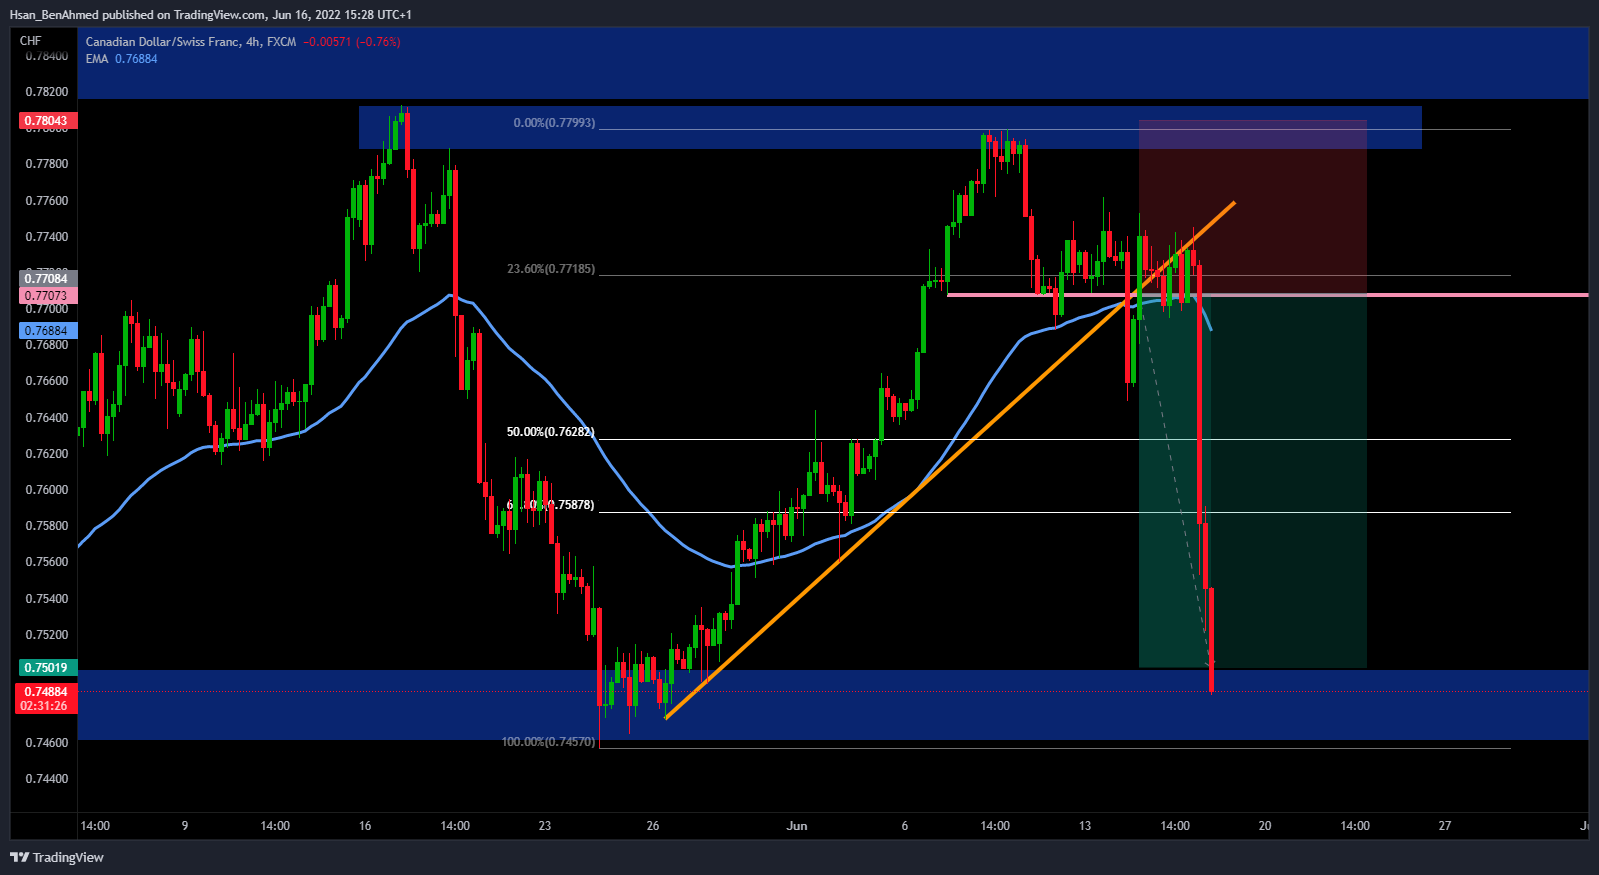
Task: Select the EMA 0.76884 indicator legend
Action: 121,59
